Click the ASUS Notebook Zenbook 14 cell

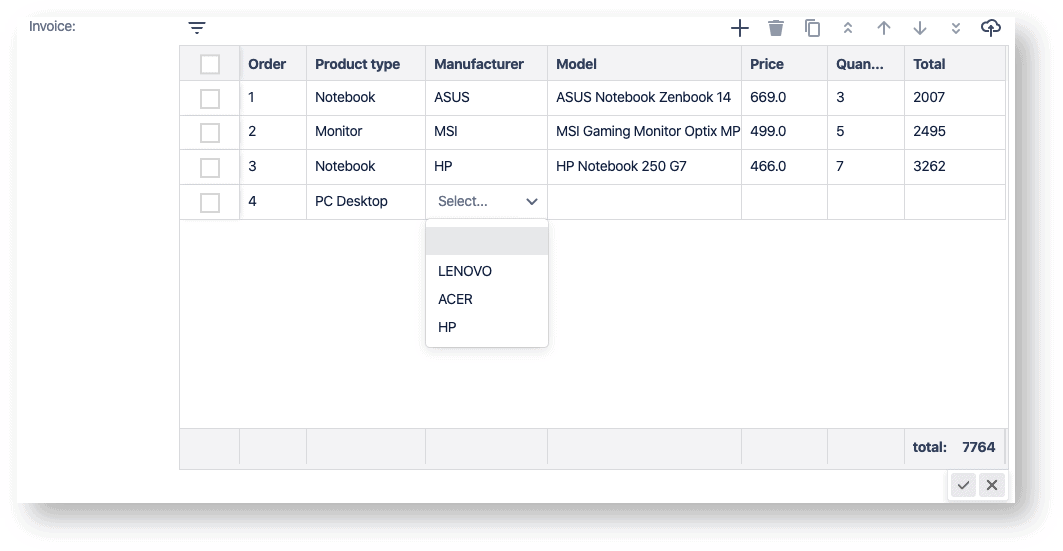pos(644,98)
